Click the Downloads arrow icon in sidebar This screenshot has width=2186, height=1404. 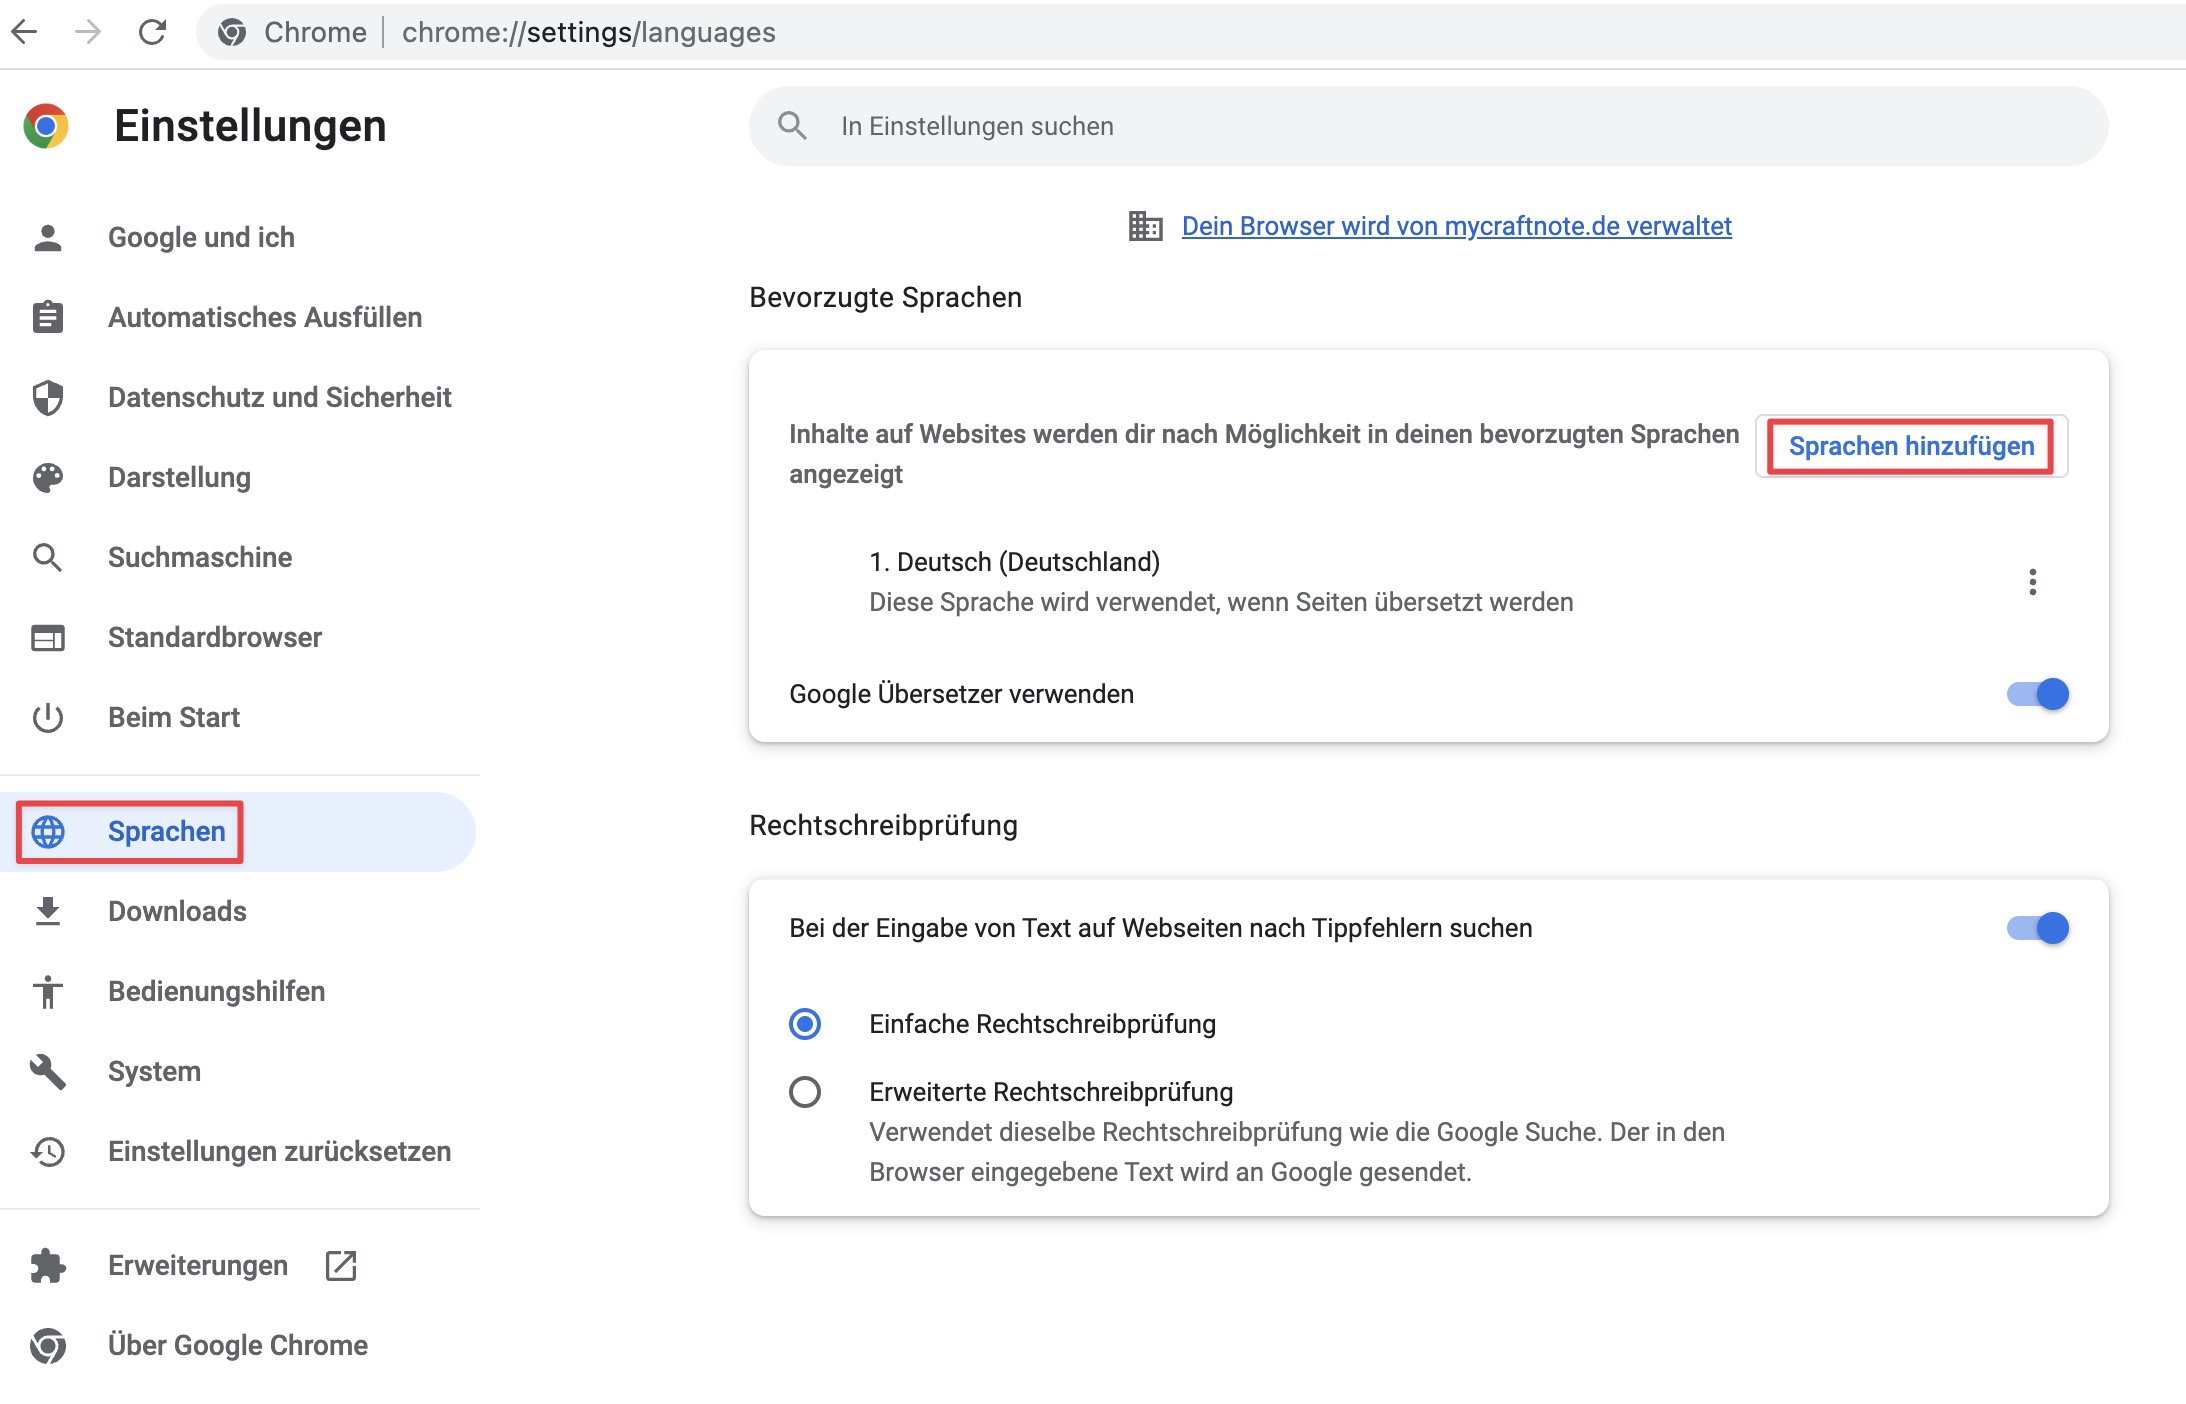tap(47, 911)
